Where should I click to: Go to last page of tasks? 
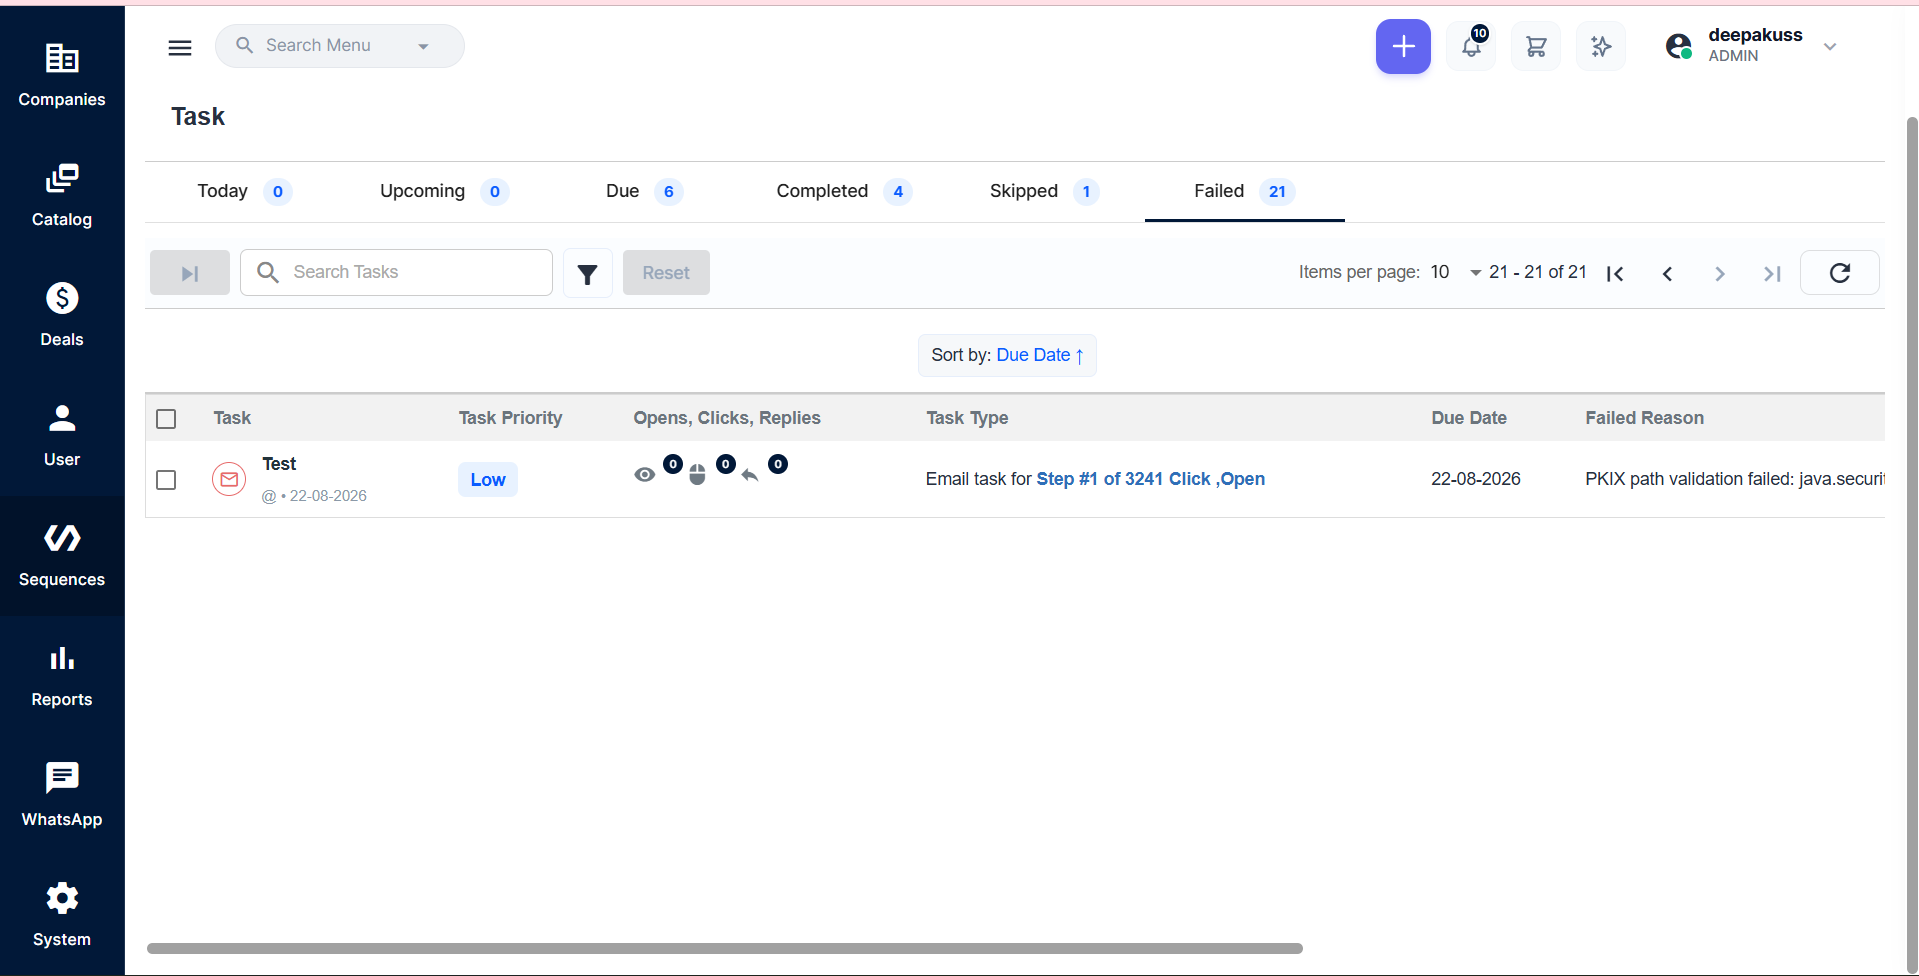[1772, 273]
